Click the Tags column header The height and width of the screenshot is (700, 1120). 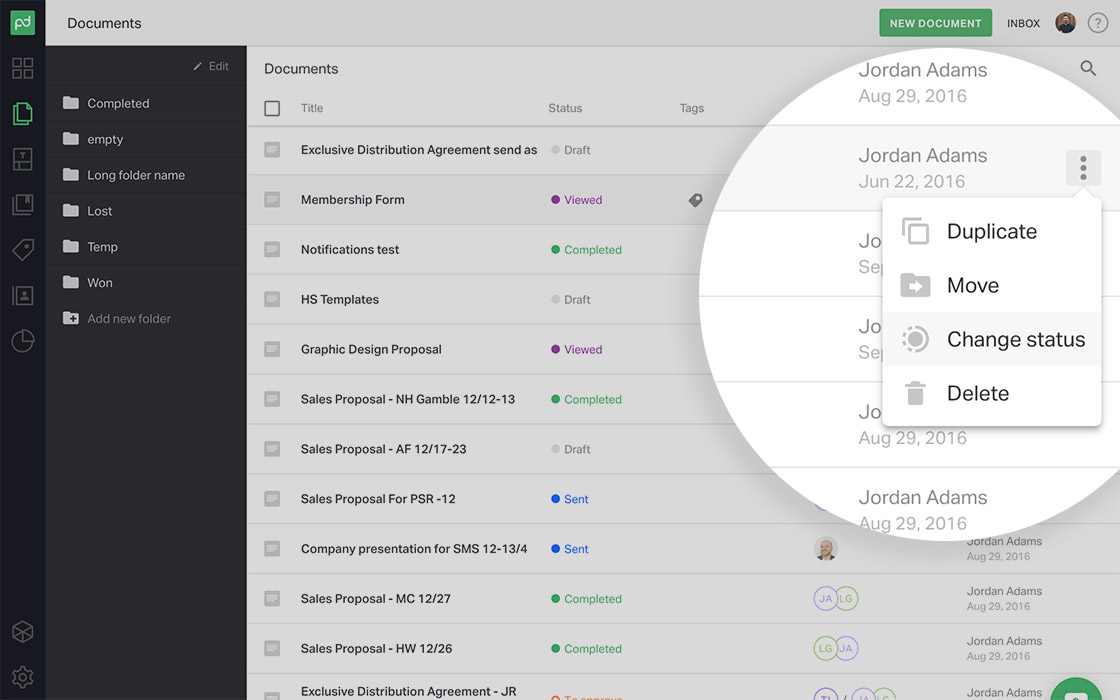691,108
